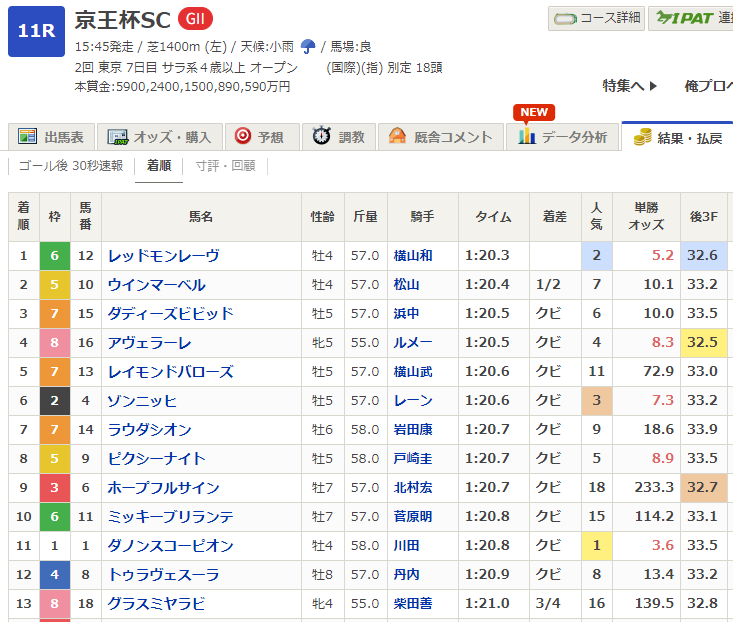The width and height of the screenshot is (733, 622).
Task: Click the タイム column header
Action: (494, 217)
